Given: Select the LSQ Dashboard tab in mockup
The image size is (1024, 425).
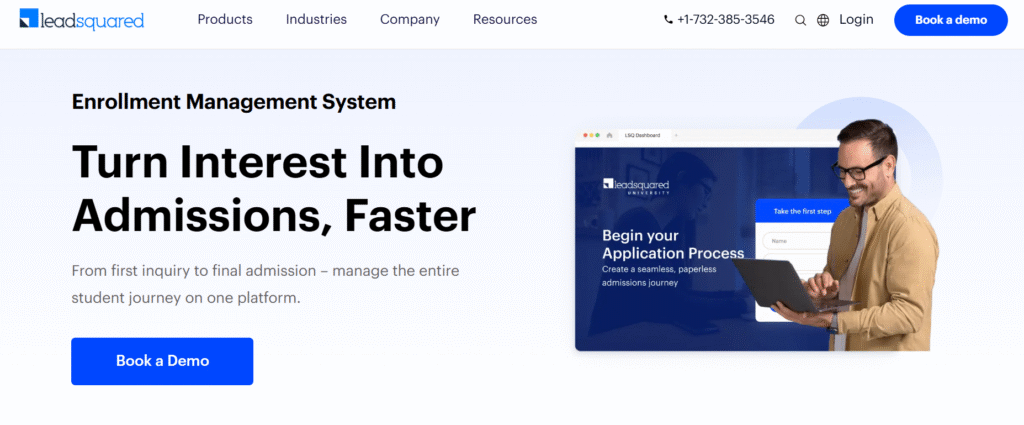Looking at the screenshot, I should pos(642,134).
